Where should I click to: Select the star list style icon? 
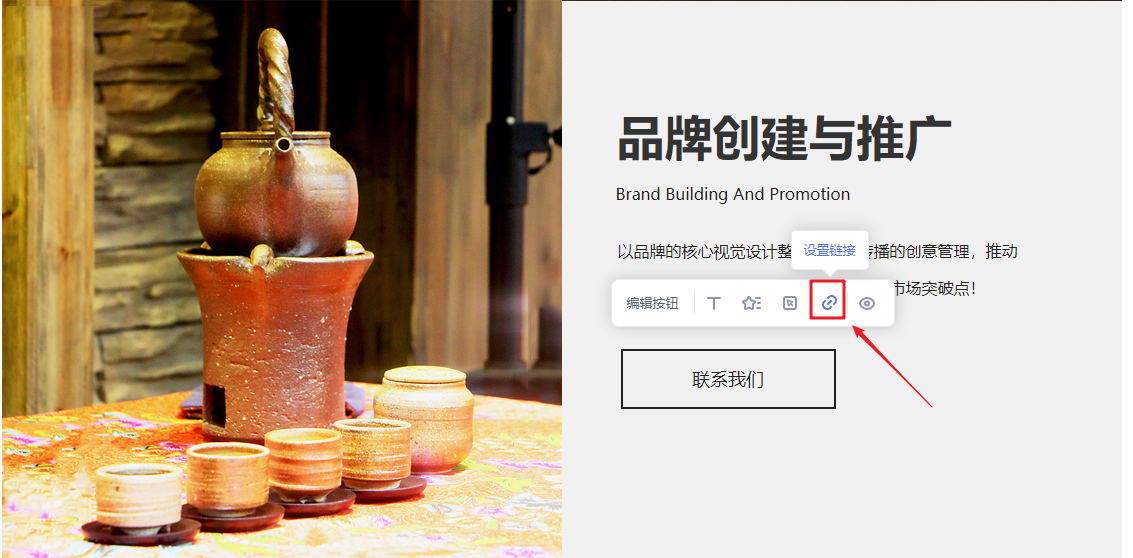751,304
